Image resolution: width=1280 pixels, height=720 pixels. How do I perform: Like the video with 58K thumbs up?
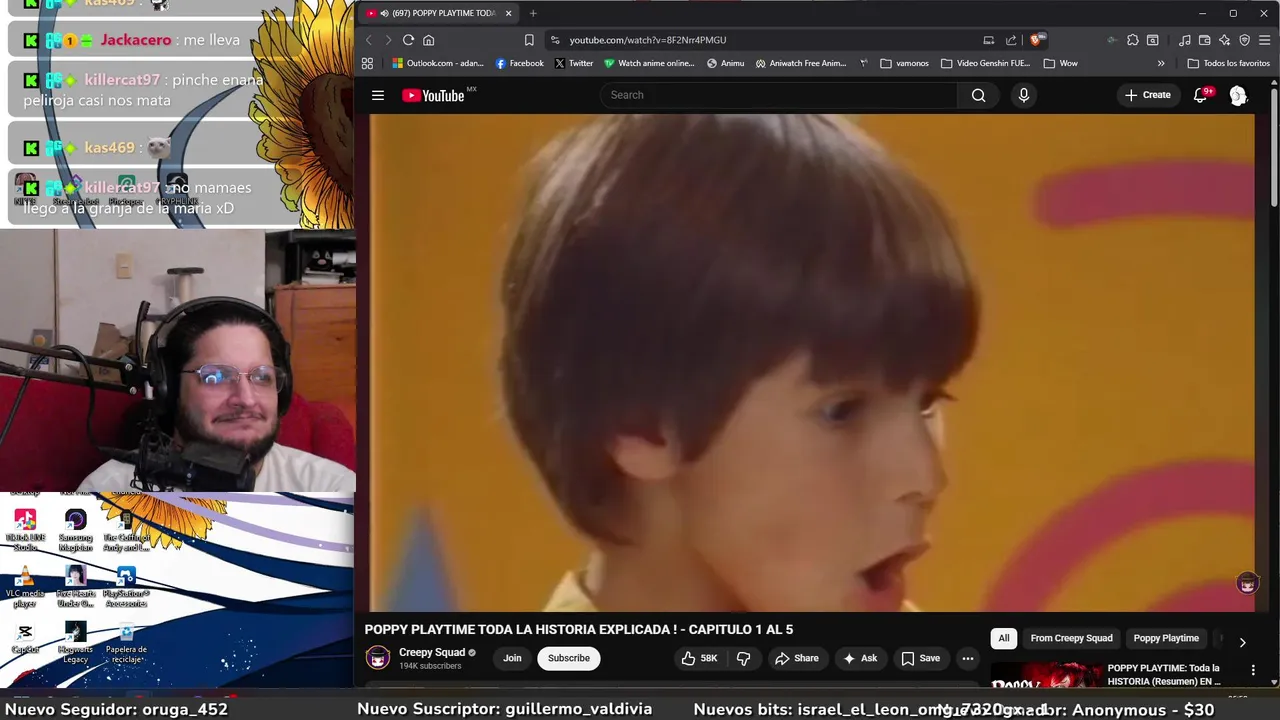(699, 658)
